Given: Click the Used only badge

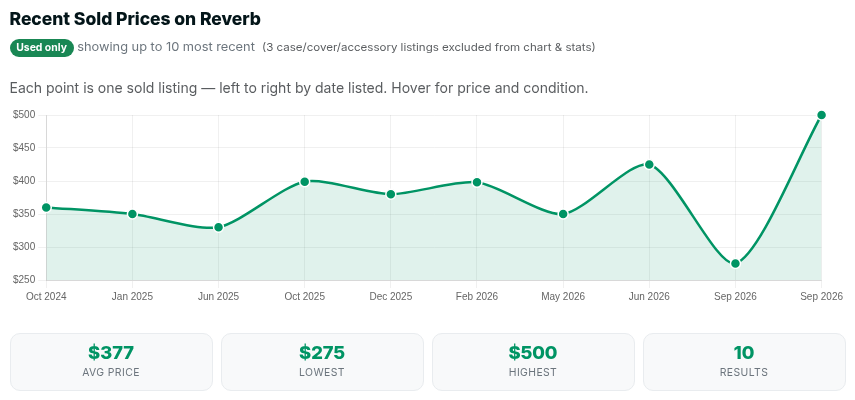Looking at the screenshot, I should point(41,47).
